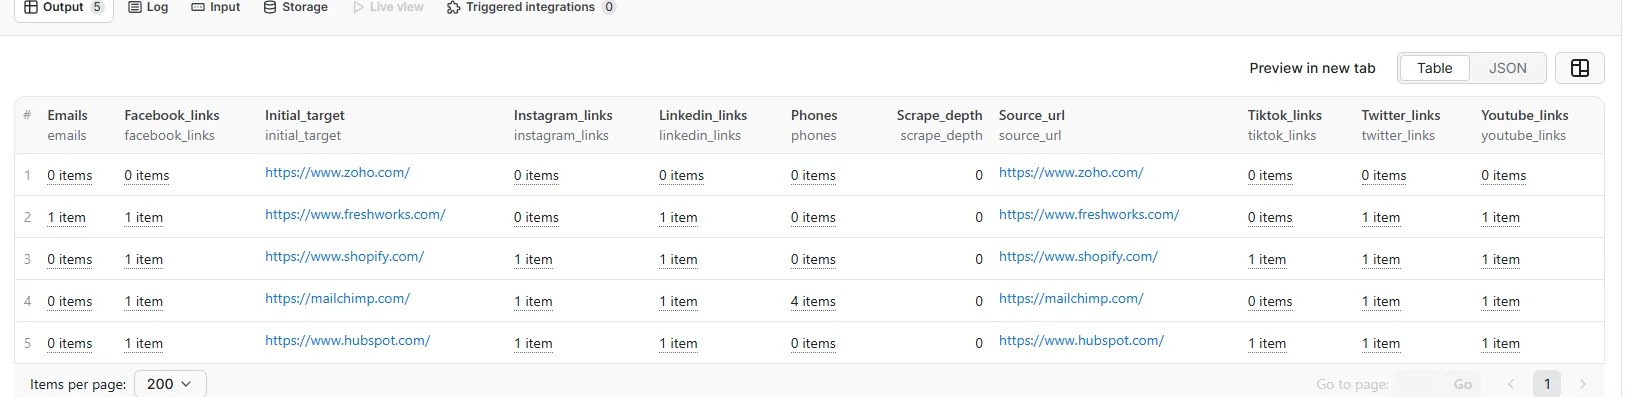Click Youtube_links '1 item' in shopify row
The height and width of the screenshot is (397, 1626).
1501,260
